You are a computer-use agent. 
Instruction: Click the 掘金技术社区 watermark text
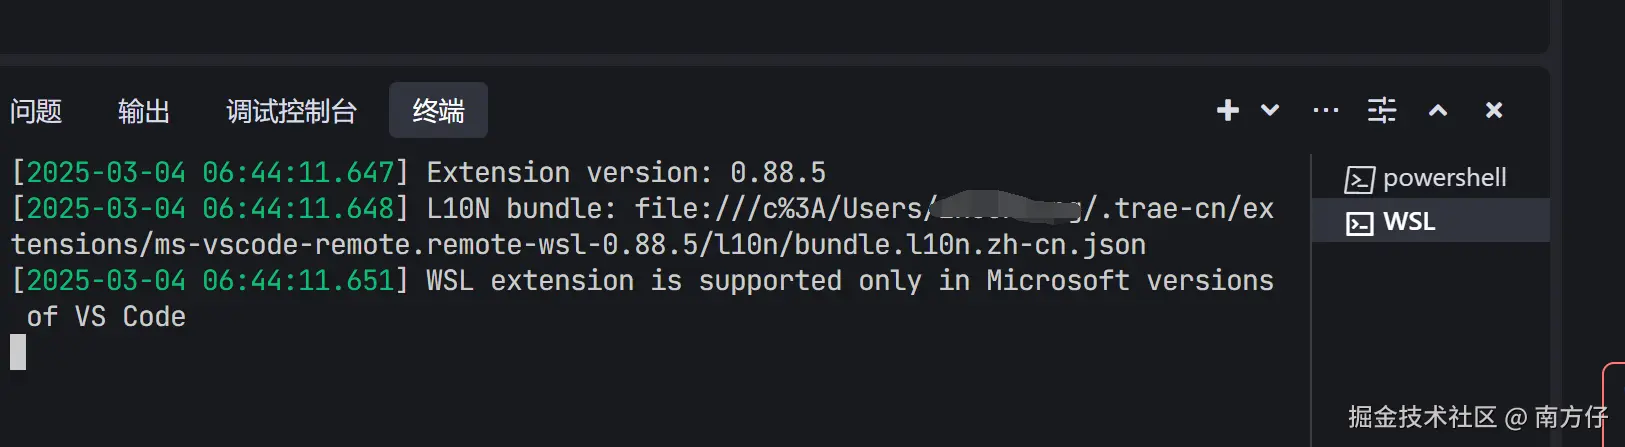coord(1421,417)
